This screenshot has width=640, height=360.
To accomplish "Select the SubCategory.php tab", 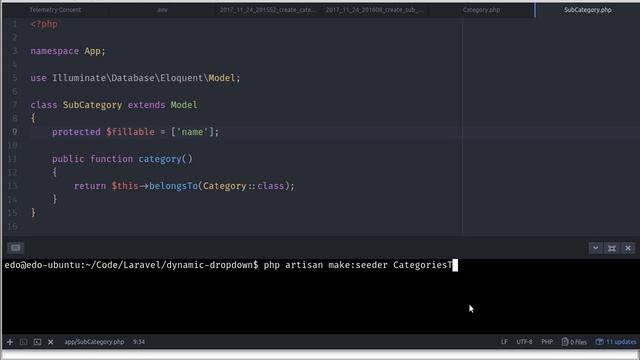I will pos(587,10).
